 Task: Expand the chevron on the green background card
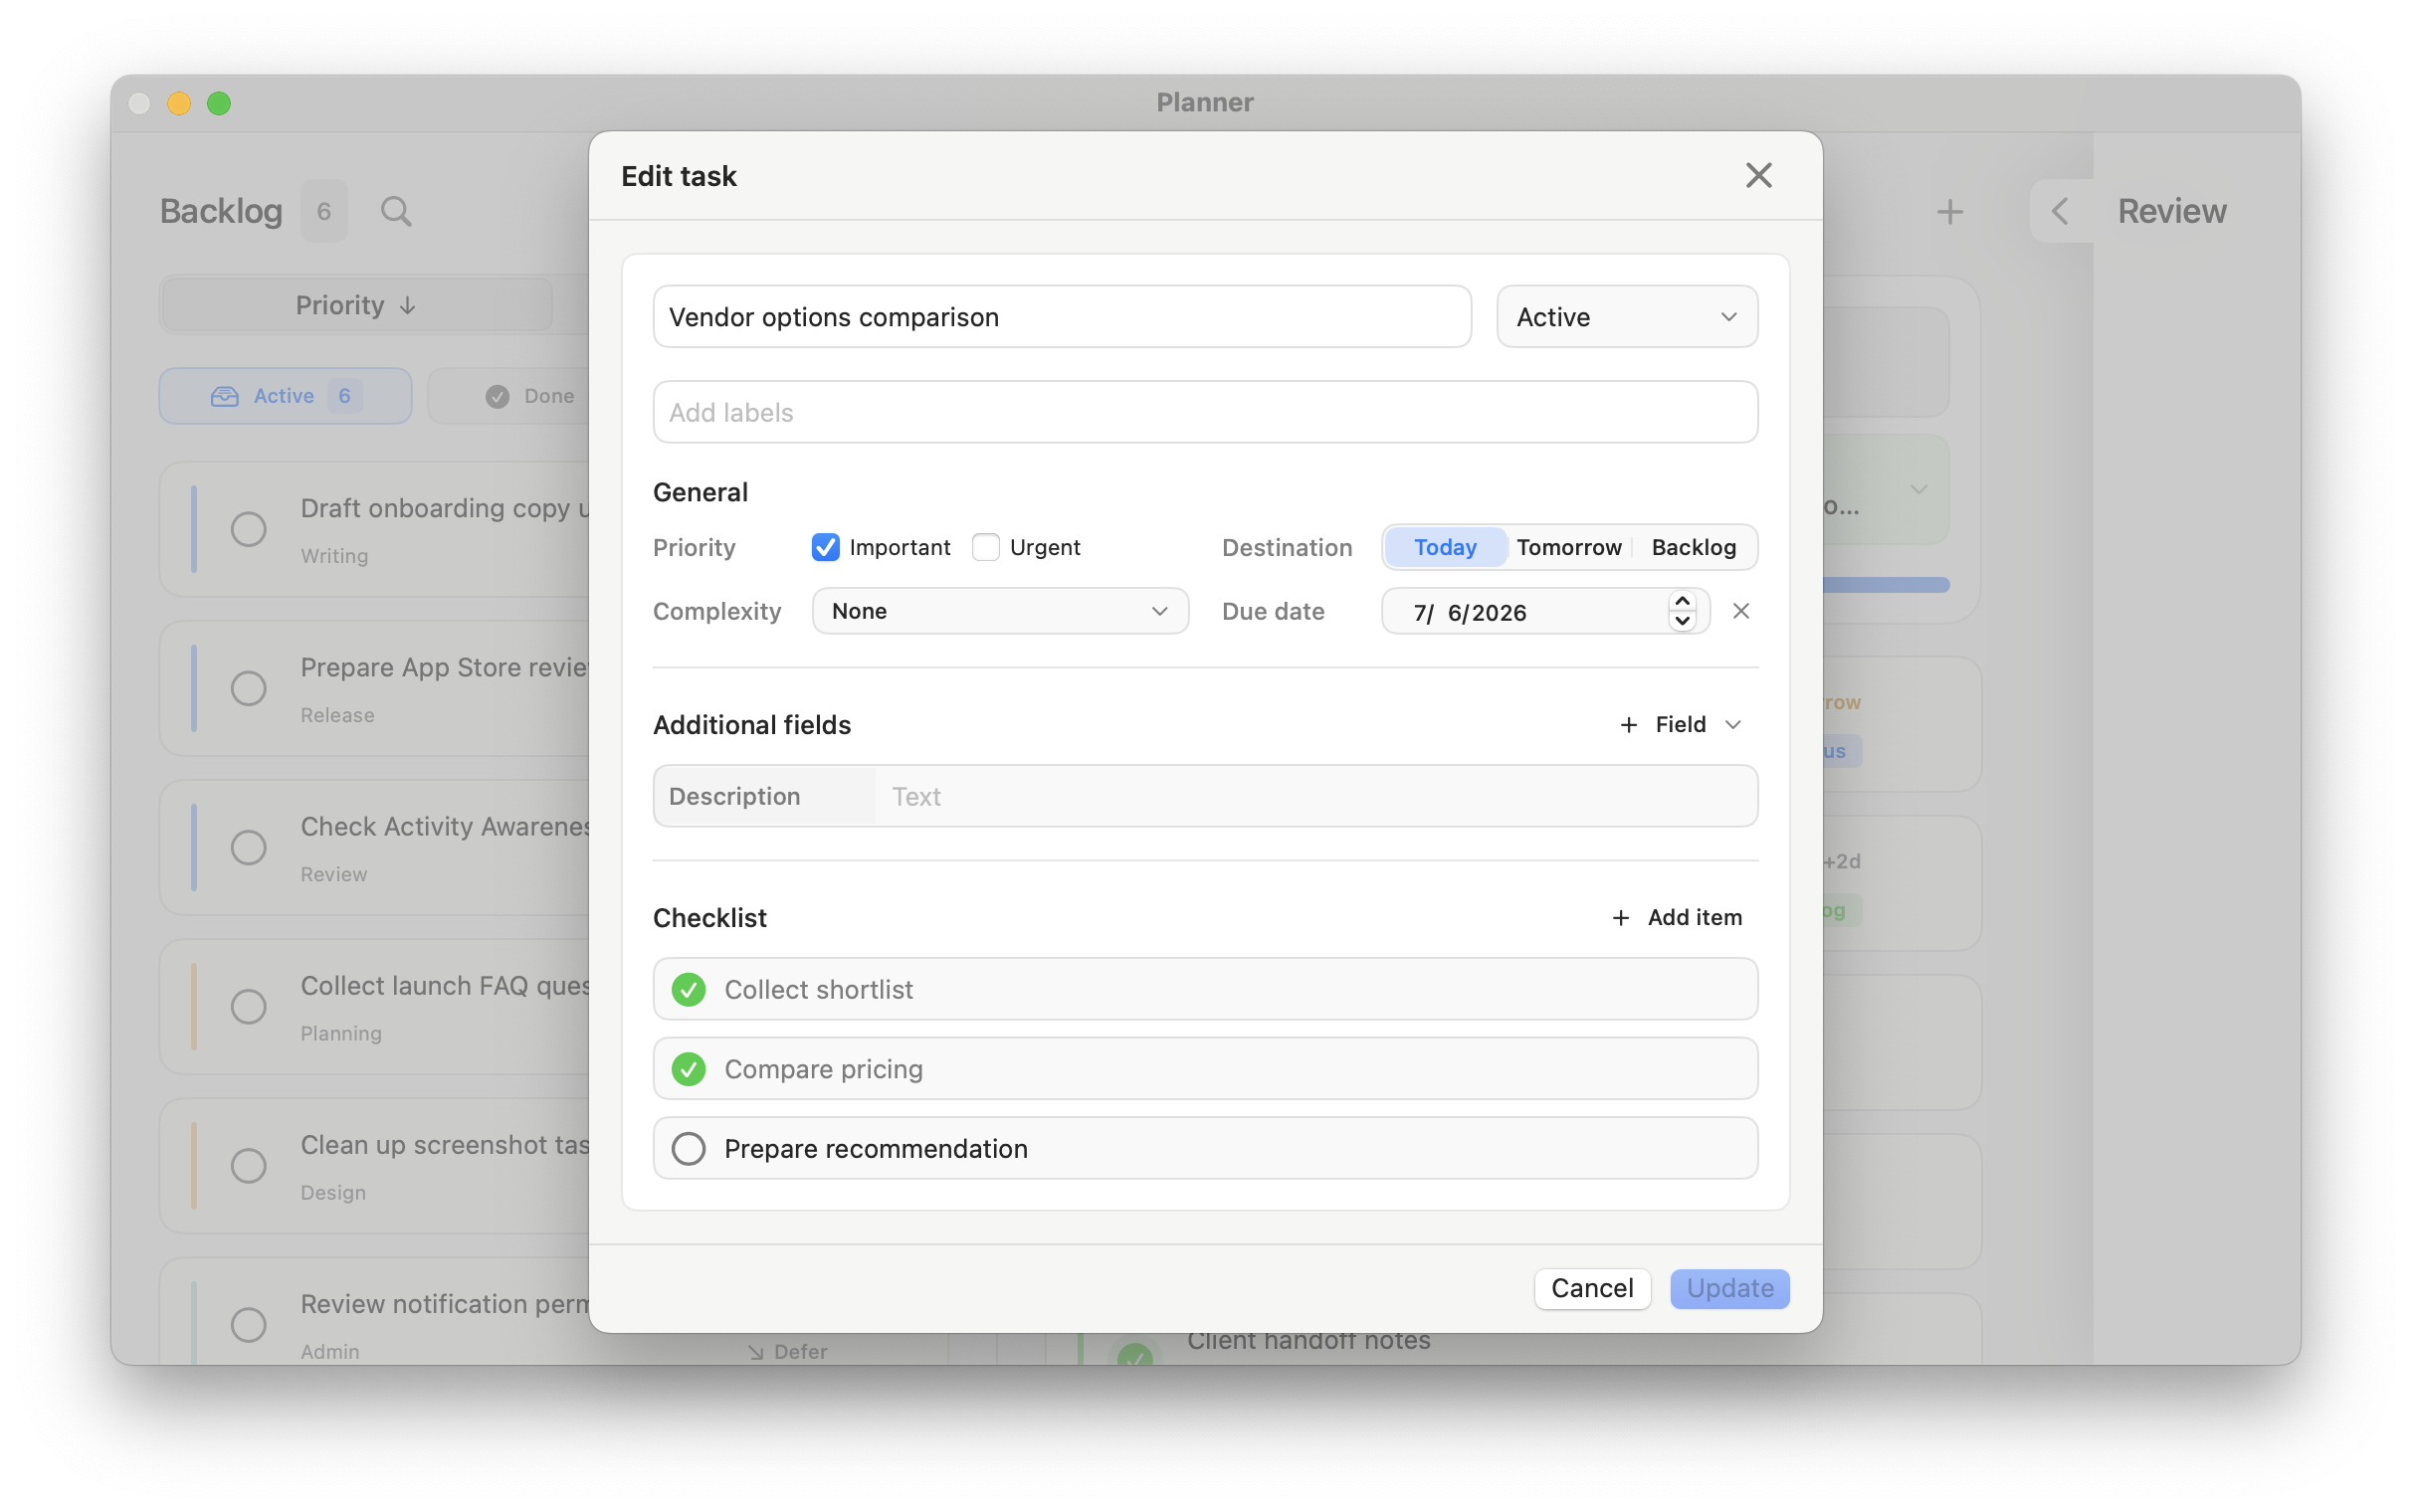1918,489
